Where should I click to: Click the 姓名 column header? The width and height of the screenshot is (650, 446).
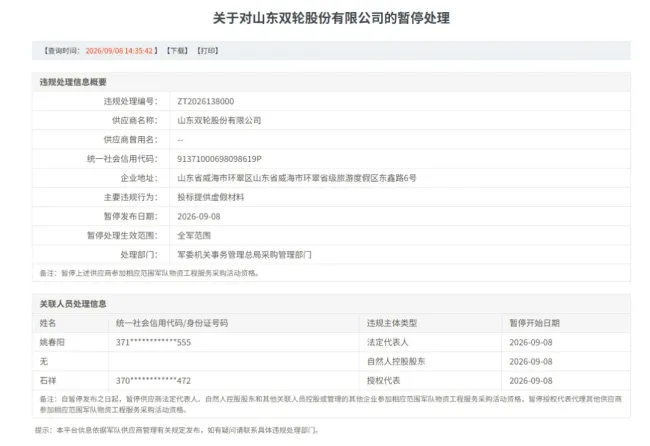coord(48,323)
